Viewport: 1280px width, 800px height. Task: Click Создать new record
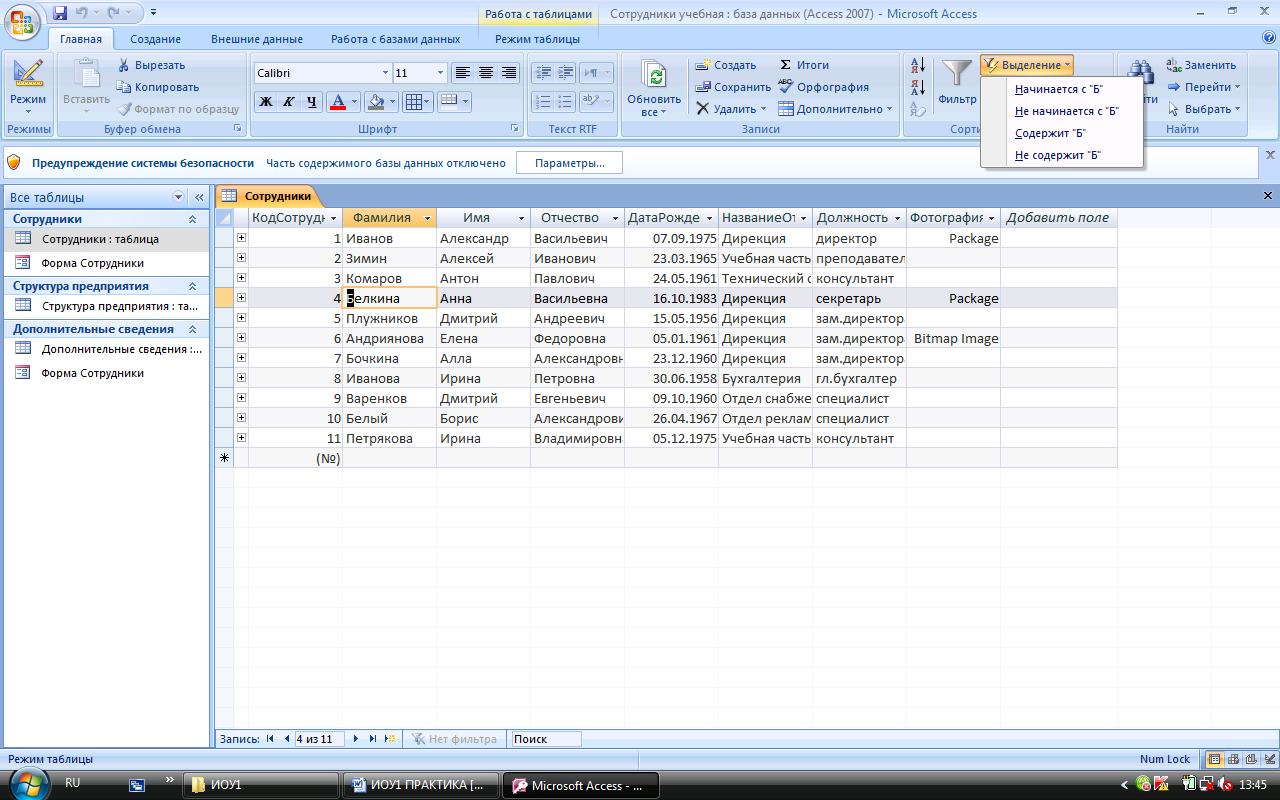(726, 65)
